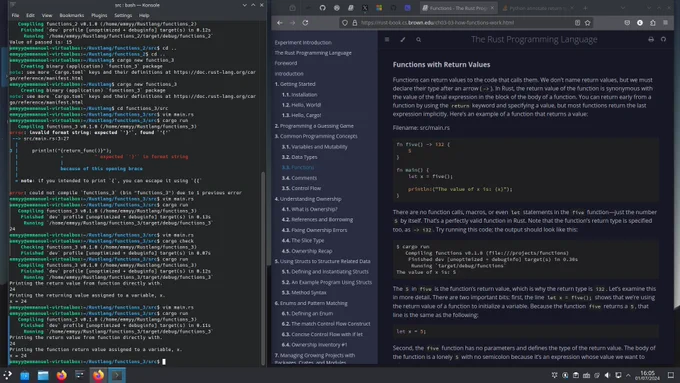Viewport: 680px width, 383px height.
Task: Show hidden system tray icons arrow
Action: click(x=628, y=375)
